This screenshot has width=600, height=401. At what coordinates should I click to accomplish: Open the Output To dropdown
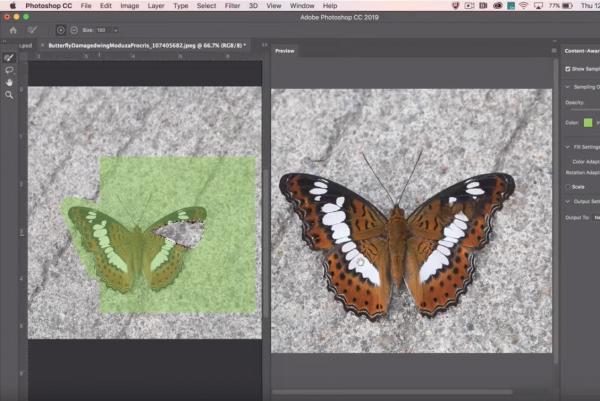tap(596, 217)
